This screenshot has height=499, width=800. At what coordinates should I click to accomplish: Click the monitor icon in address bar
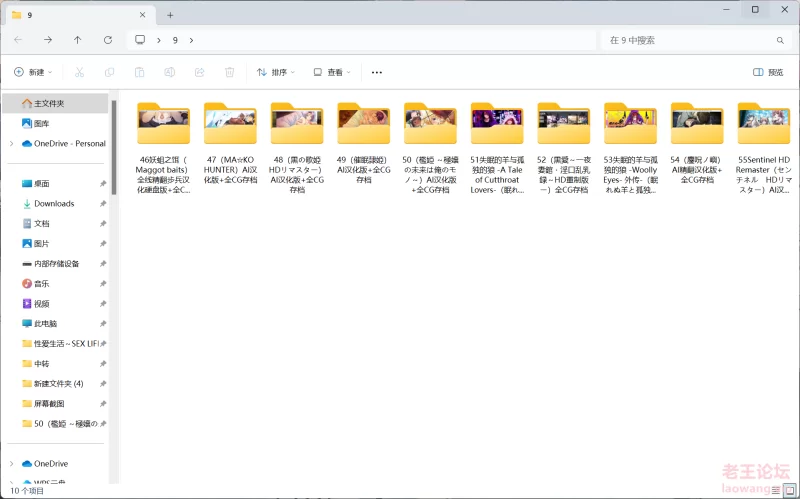tap(140, 40)
